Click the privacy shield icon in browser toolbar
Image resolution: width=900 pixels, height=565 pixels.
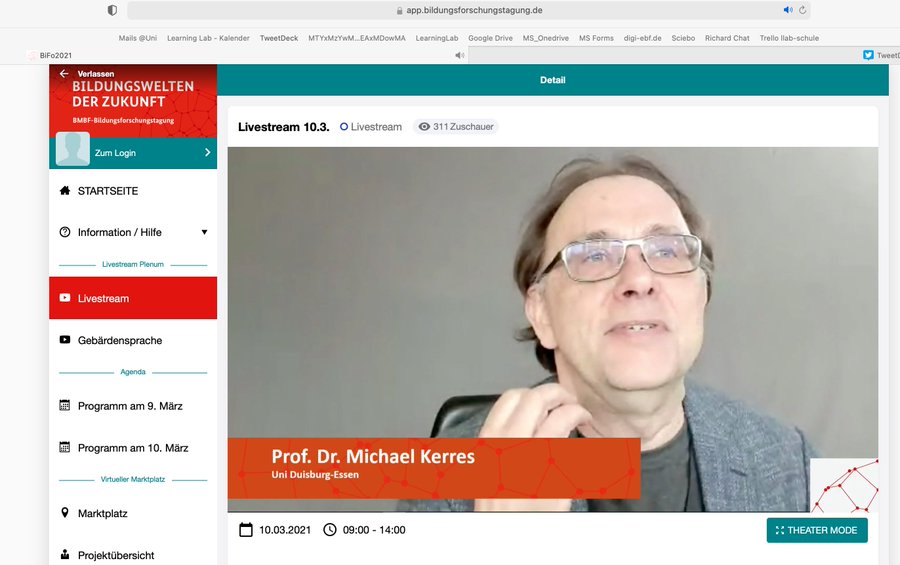click(112, 10)
